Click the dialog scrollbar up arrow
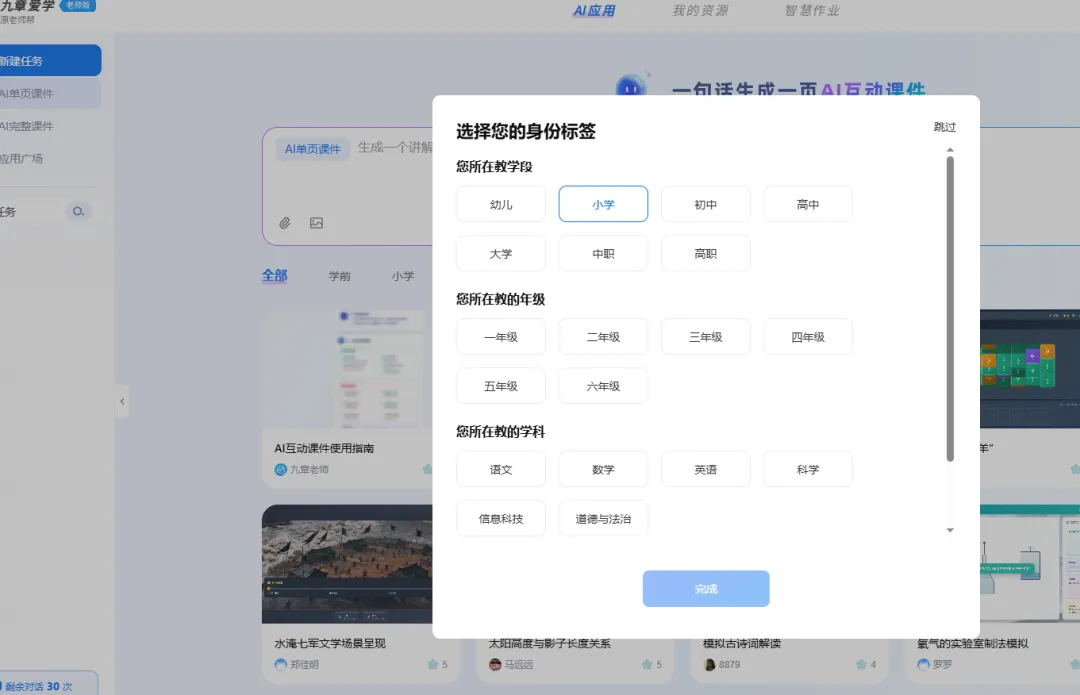 tap(950, 149)
